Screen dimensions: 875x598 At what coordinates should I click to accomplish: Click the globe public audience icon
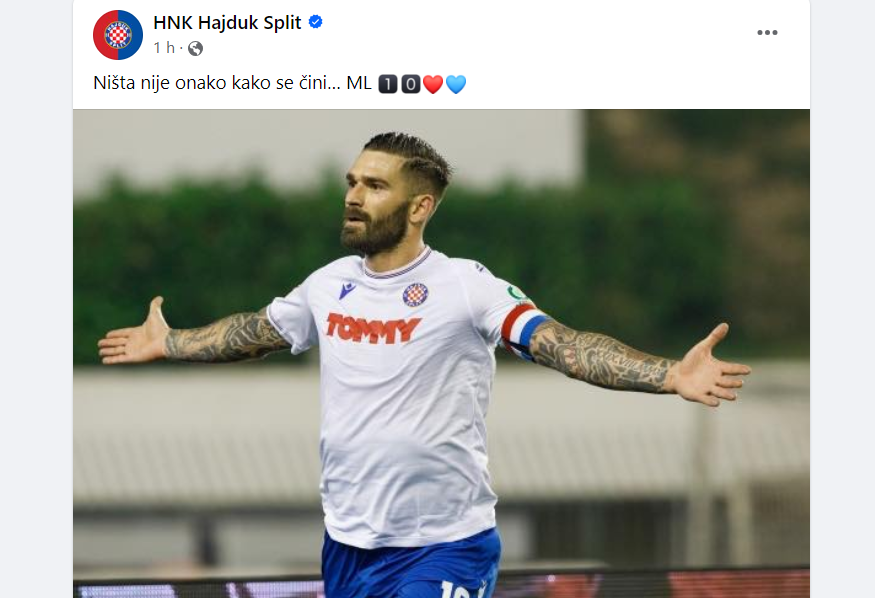(195, 49)
